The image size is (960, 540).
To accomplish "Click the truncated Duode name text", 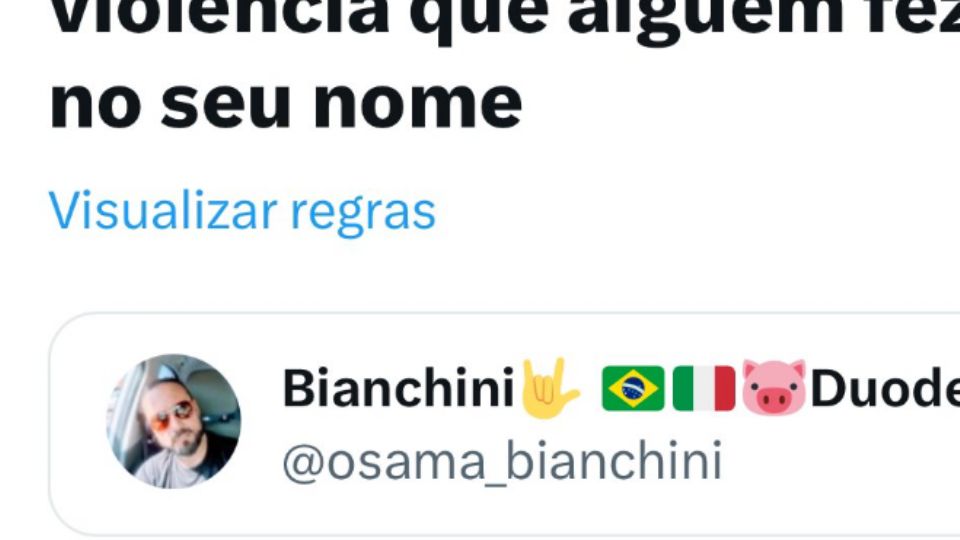I will coord(885,388).
